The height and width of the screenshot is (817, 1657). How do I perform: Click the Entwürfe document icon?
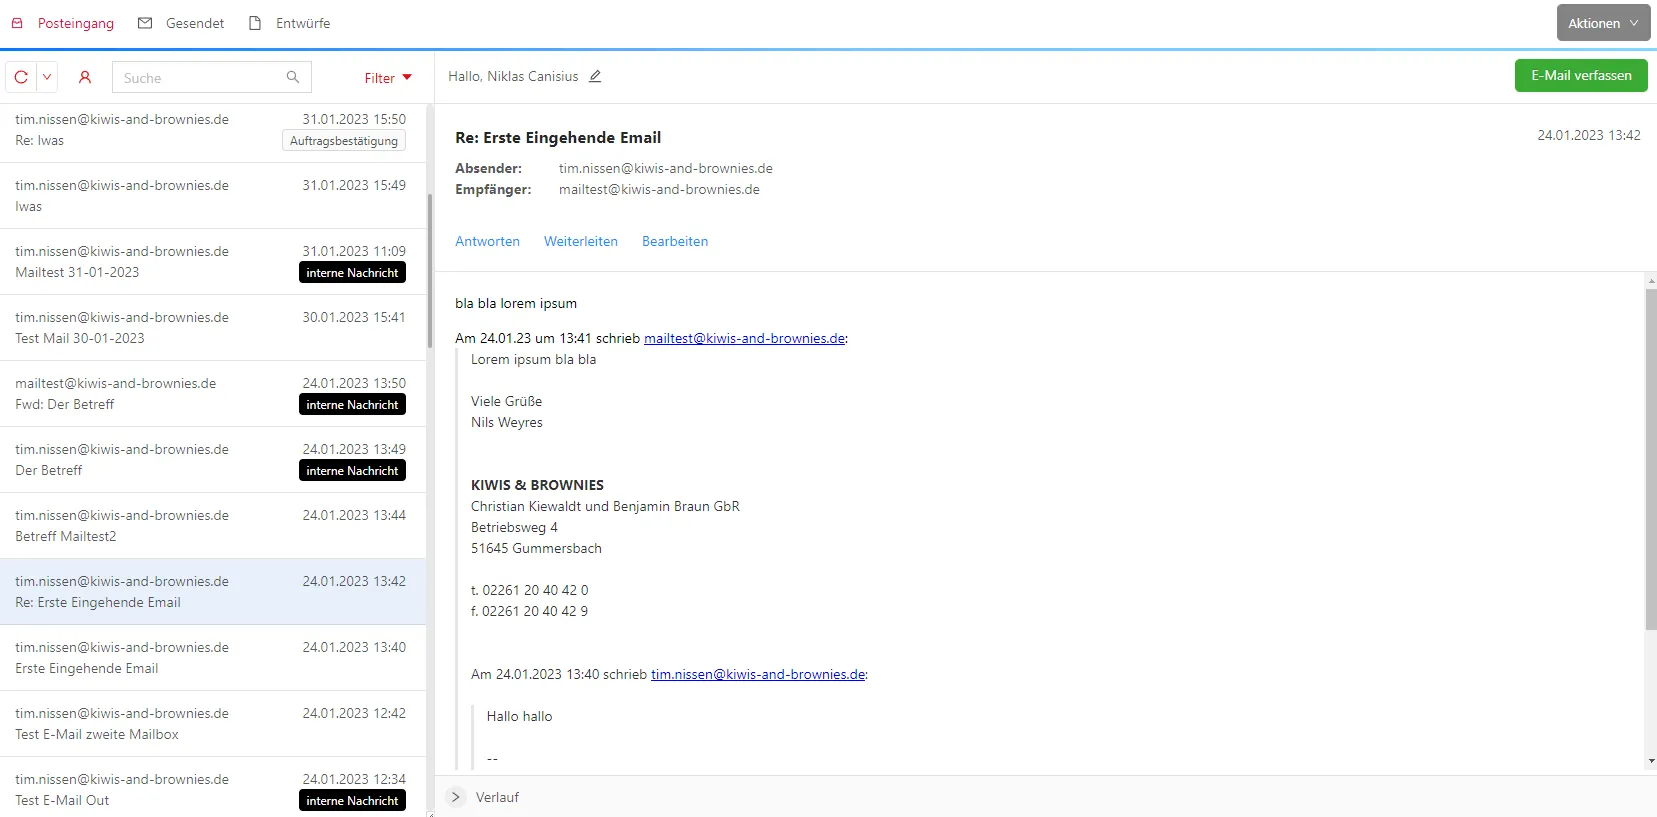point(255,23)
